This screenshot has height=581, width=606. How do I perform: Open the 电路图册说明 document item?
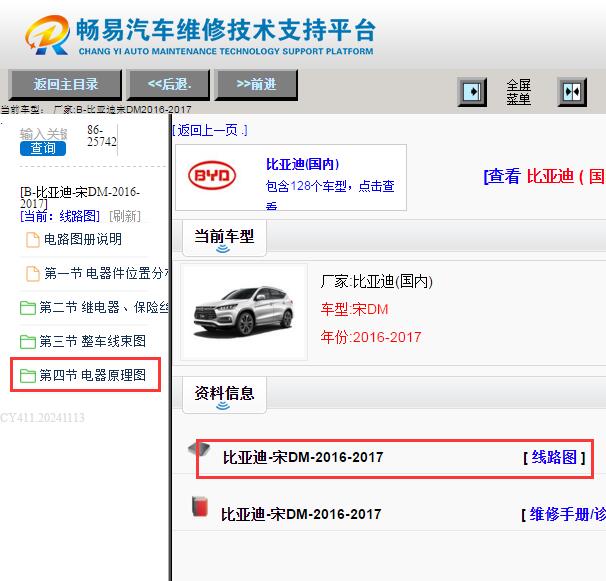click(x=83, y=239)
